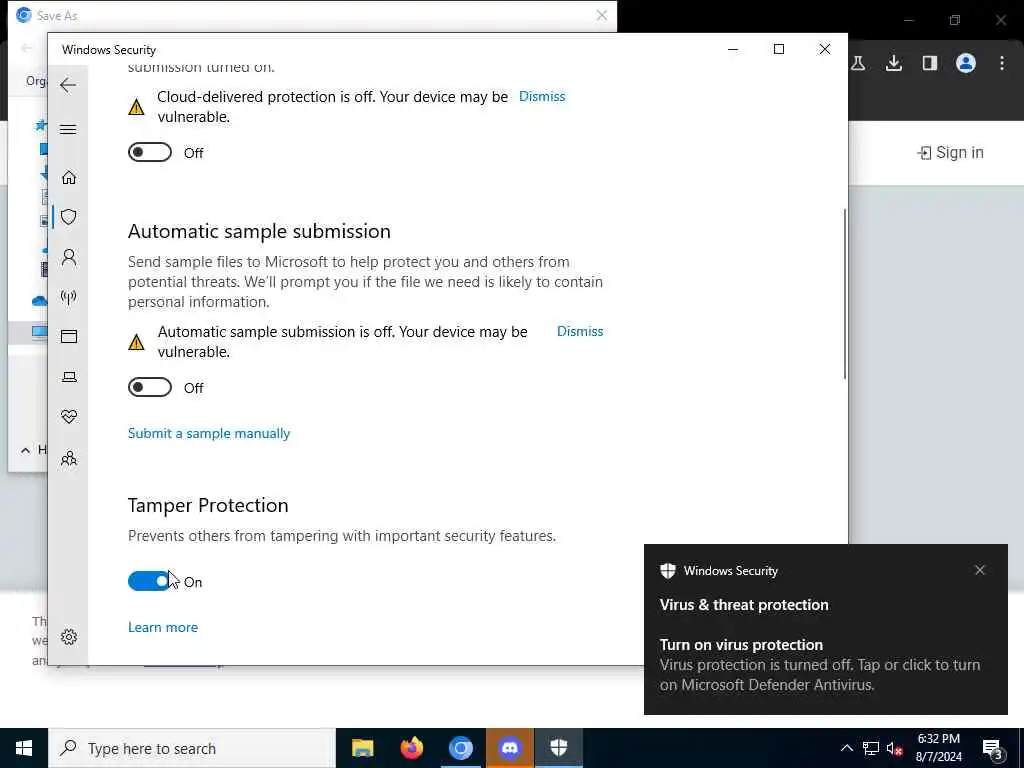This screenshot has height=768, width=1024.
Task: Open Action Center notifications icon
Action: (x=993, y=748)
